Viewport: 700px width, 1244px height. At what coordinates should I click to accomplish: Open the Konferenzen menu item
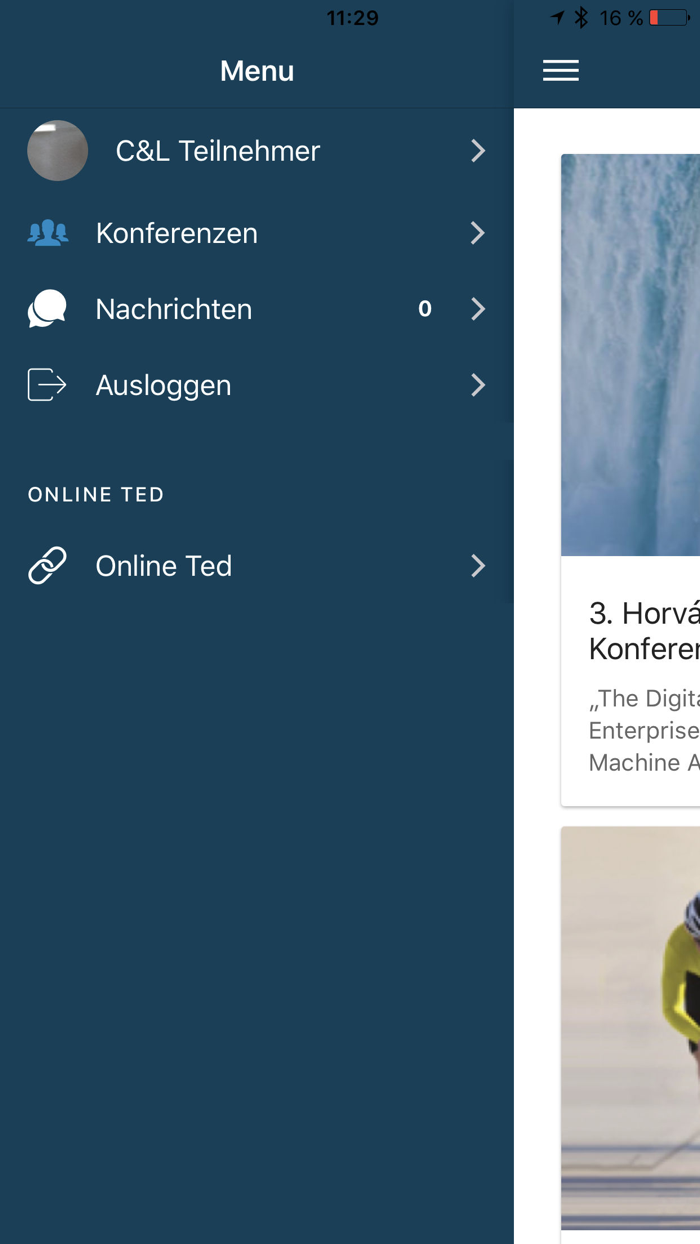click(x=177, y=233)
